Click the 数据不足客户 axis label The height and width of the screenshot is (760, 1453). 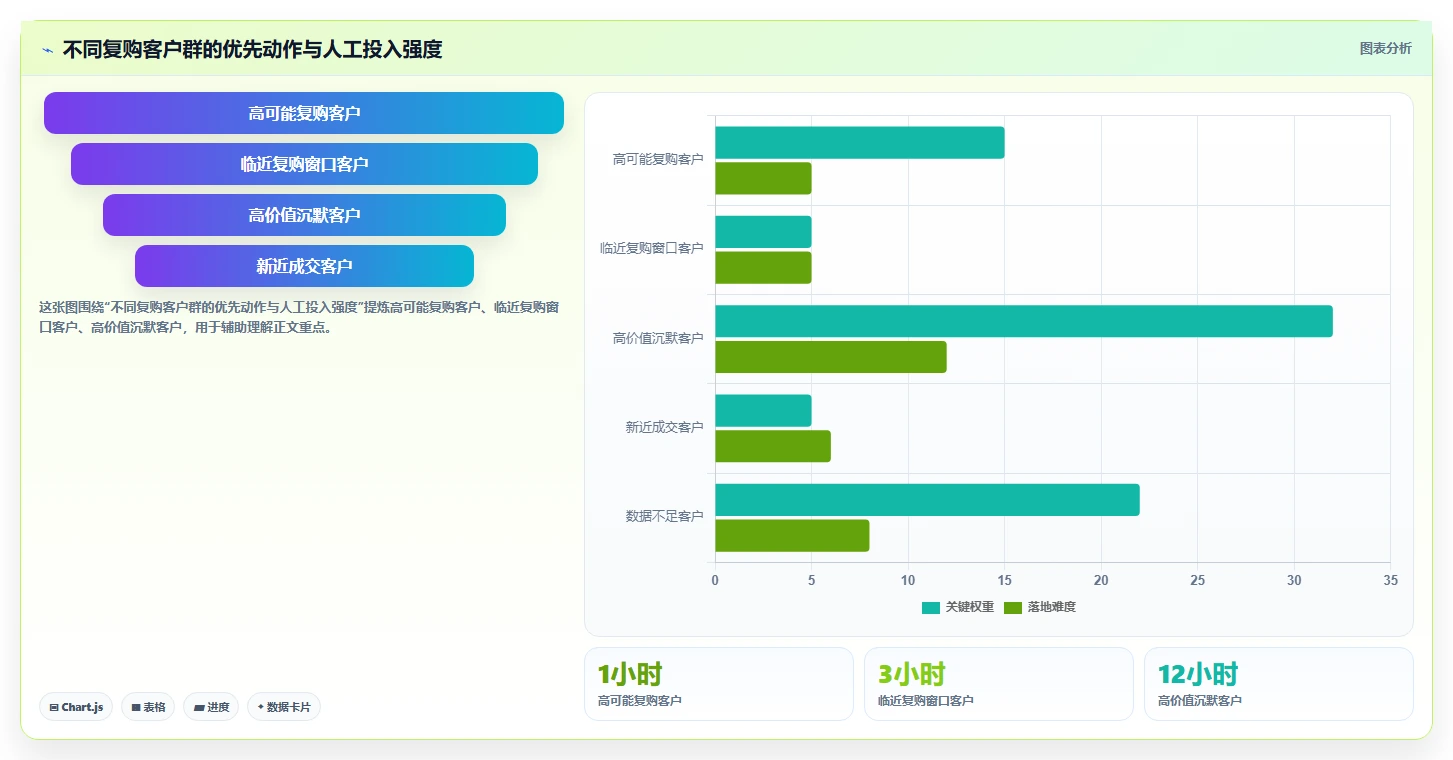click(665, 516)
